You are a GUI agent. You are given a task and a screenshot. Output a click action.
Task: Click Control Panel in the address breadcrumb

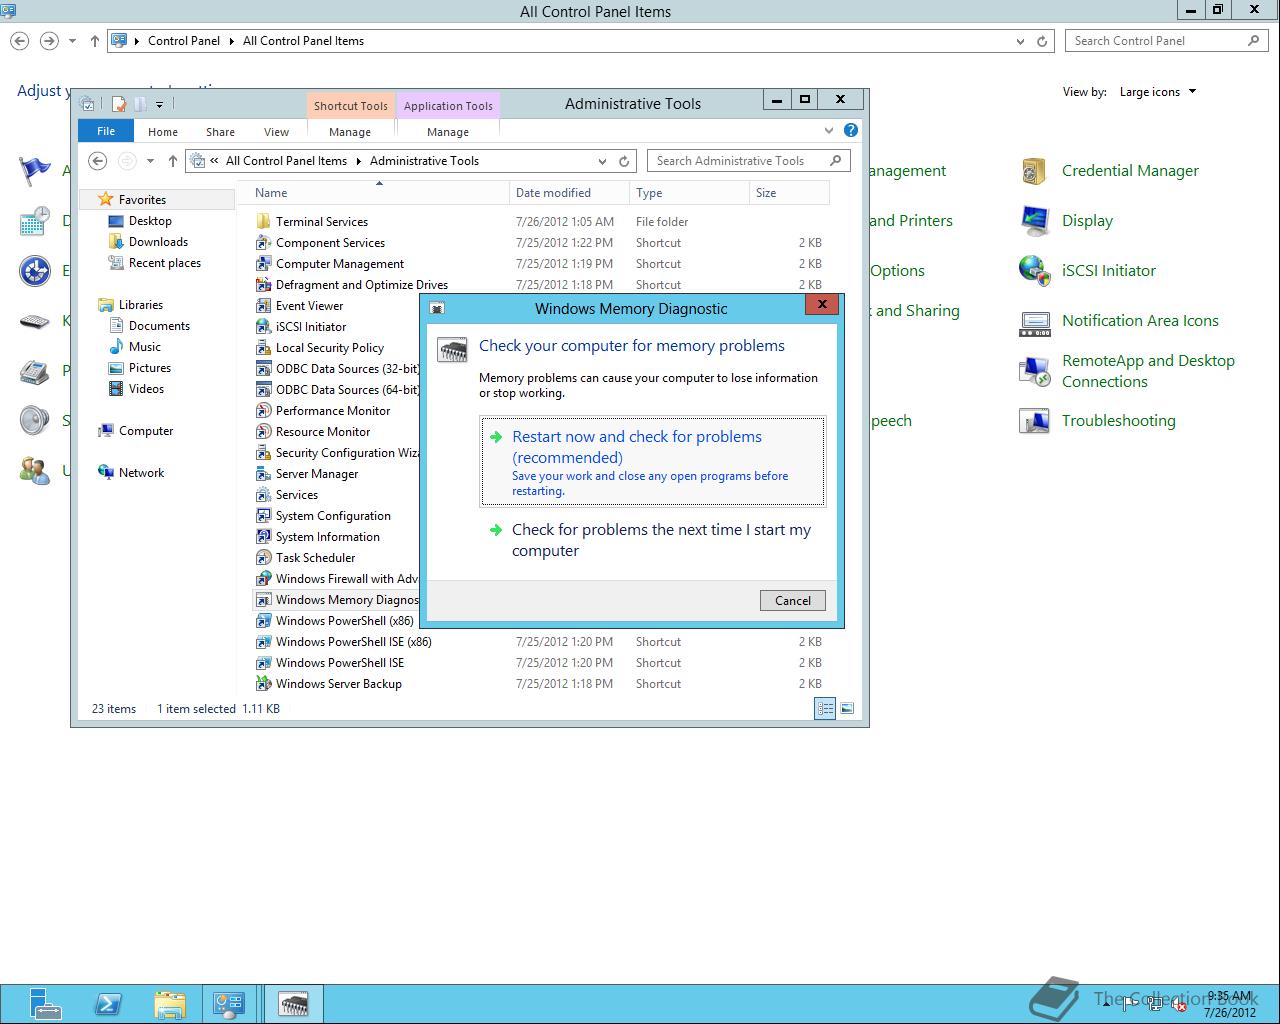coord(184,41)
